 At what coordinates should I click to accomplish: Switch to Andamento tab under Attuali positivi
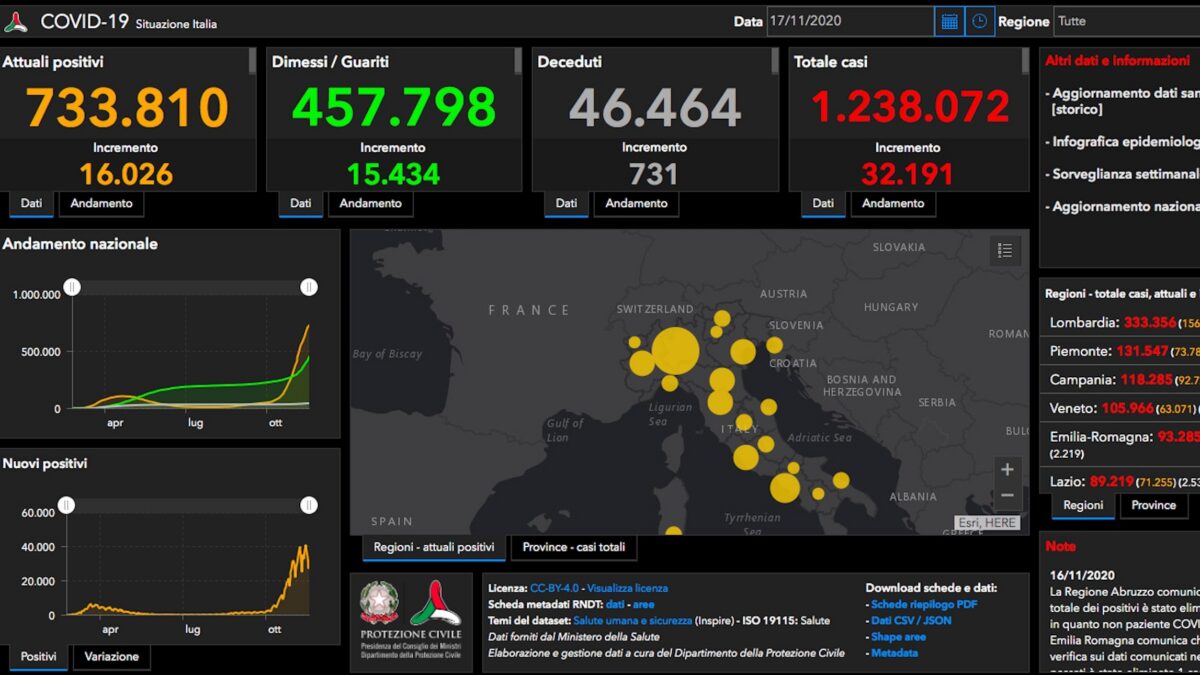(101, 203)
